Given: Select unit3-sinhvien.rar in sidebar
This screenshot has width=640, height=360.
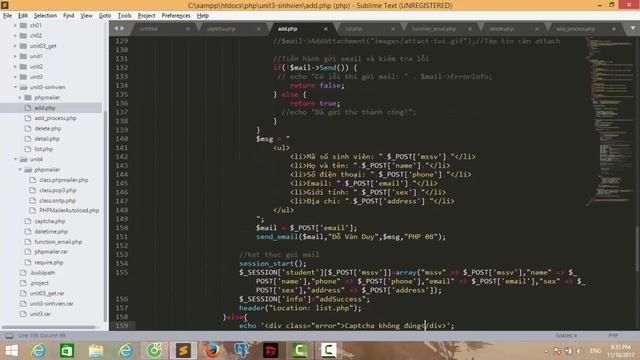Looking at the screenshot, I should click(51, 304).
